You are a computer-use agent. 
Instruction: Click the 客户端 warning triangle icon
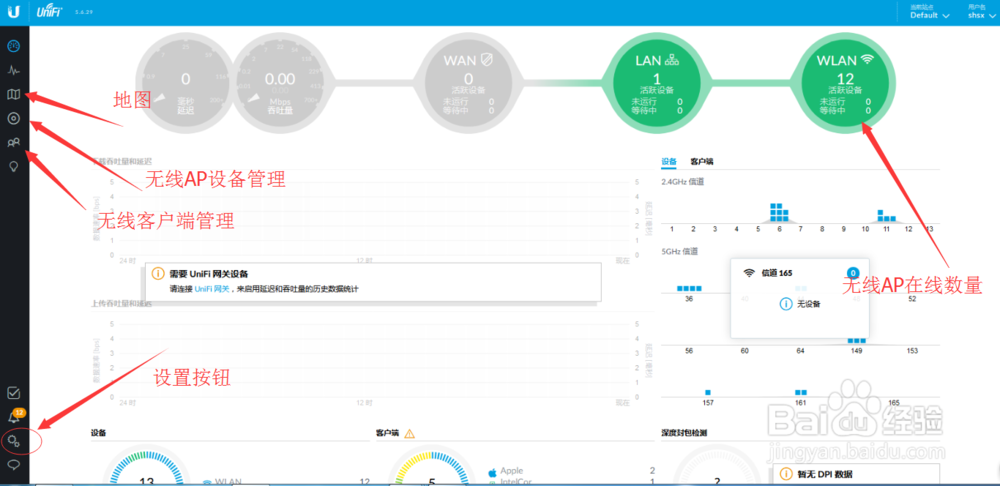[x=409, y=434]
